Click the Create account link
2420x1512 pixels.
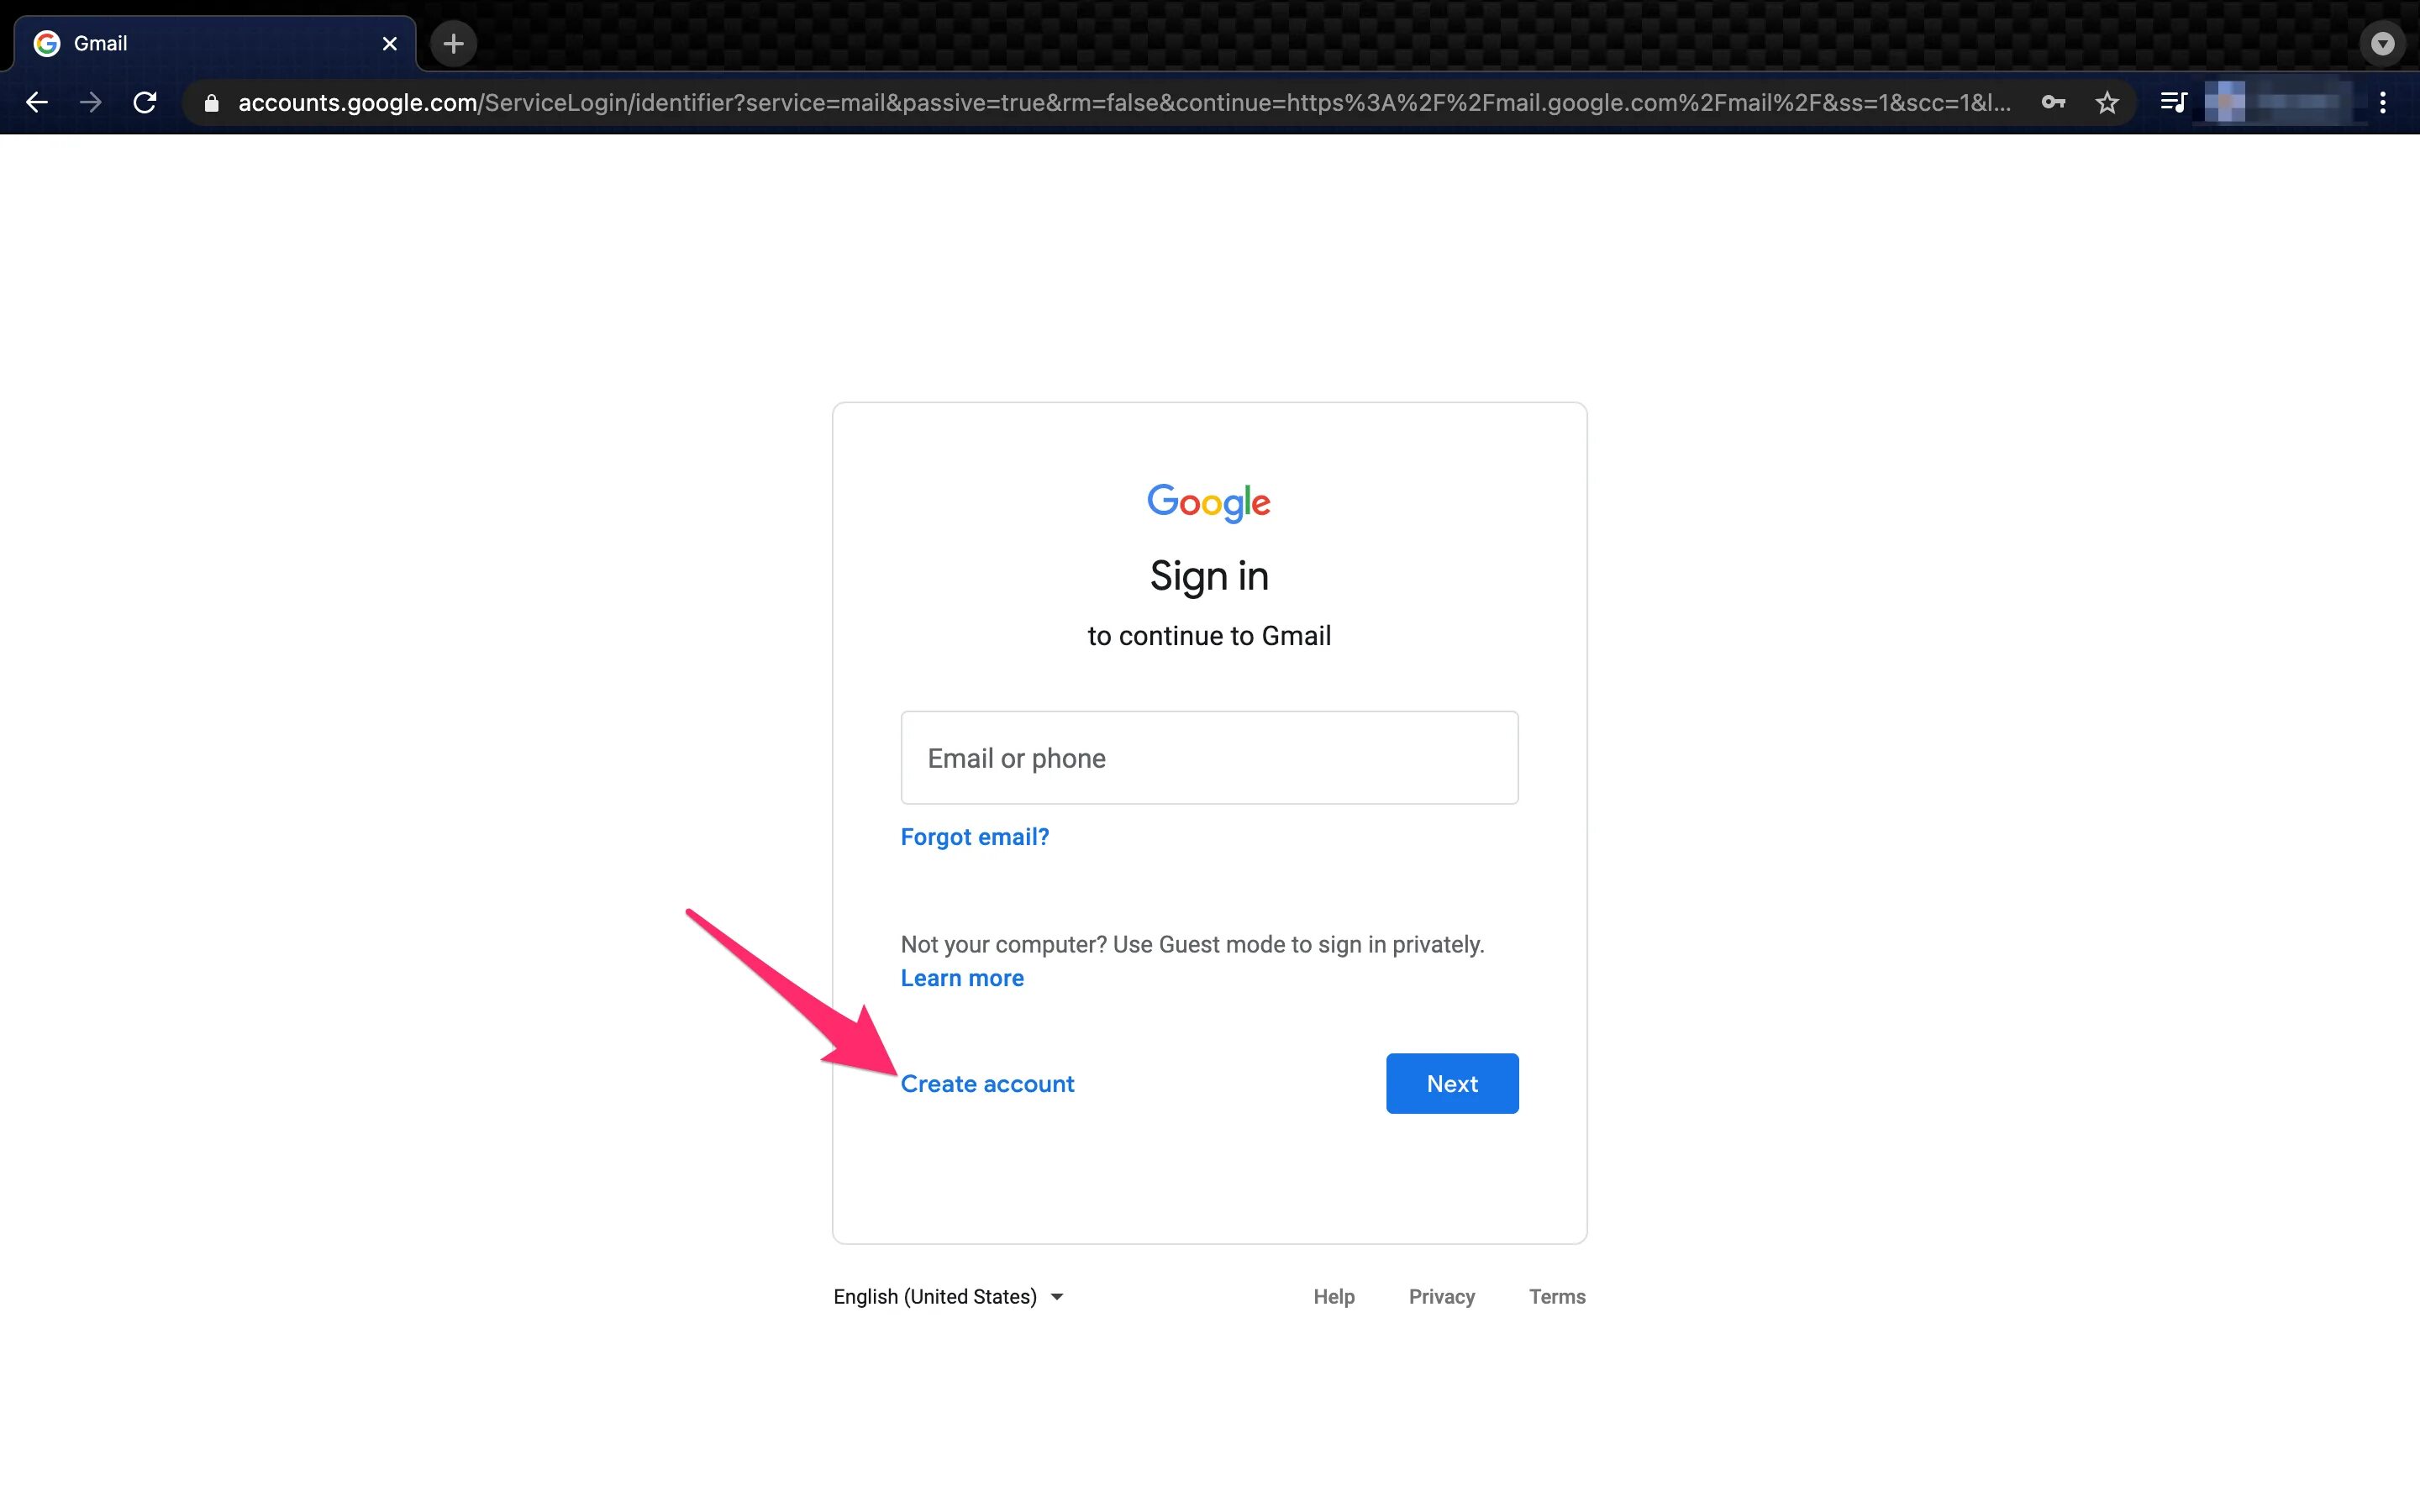tap(988, 1084)
